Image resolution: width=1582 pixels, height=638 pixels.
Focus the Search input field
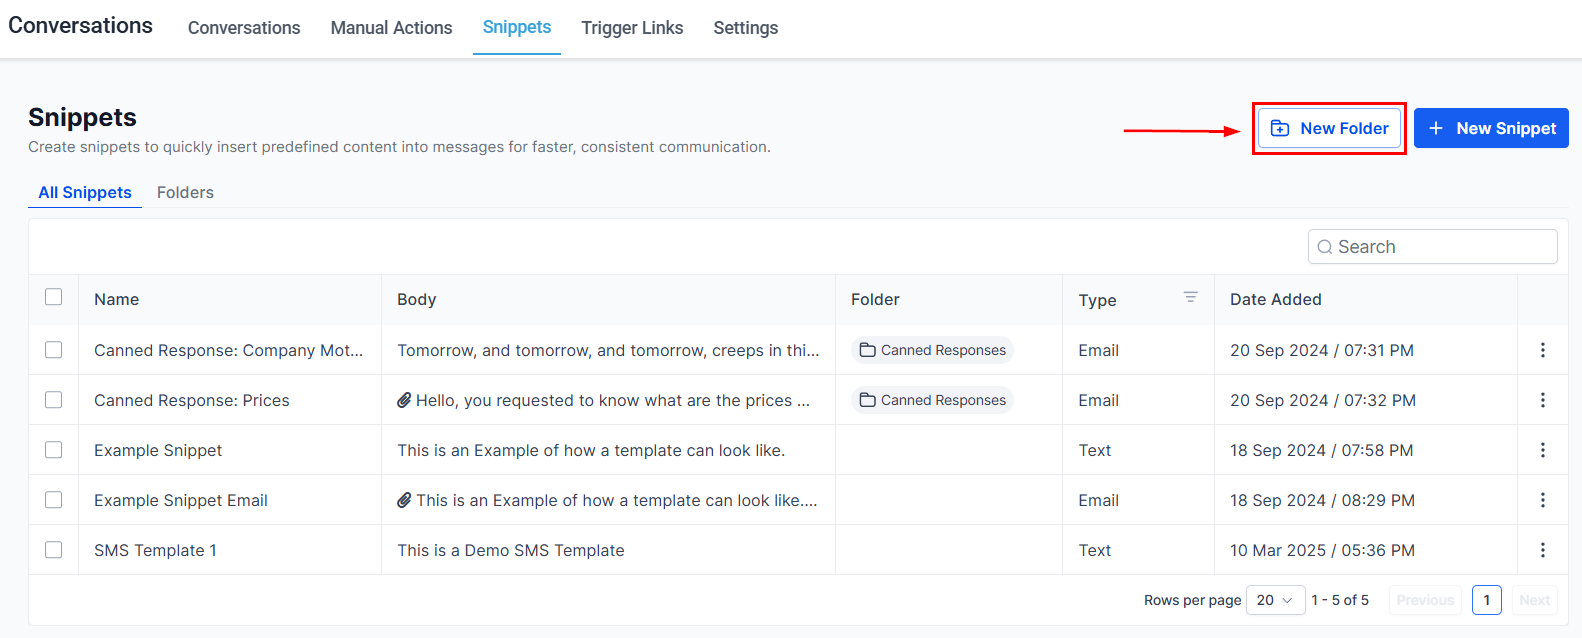(1432, 247)
